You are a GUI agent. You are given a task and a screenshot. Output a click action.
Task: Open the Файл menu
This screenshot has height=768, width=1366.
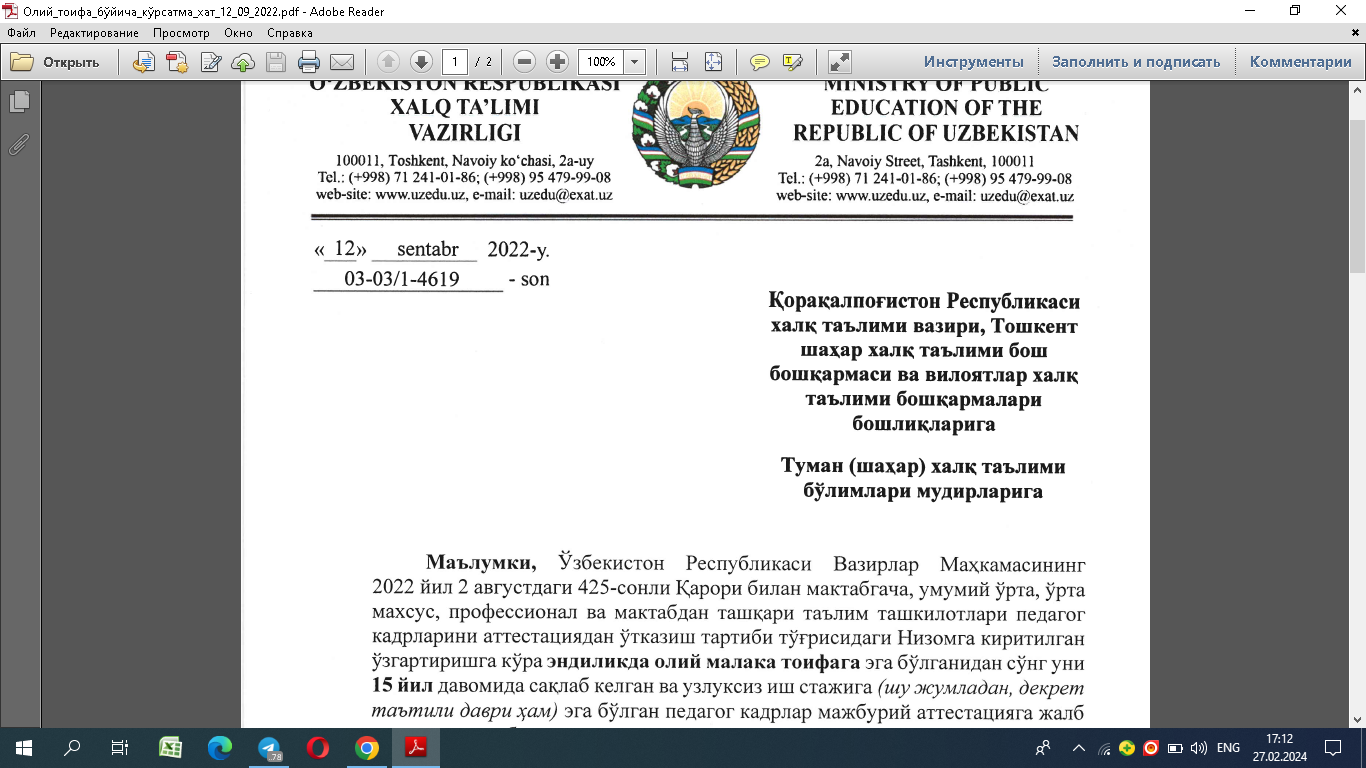pos(21,33)
